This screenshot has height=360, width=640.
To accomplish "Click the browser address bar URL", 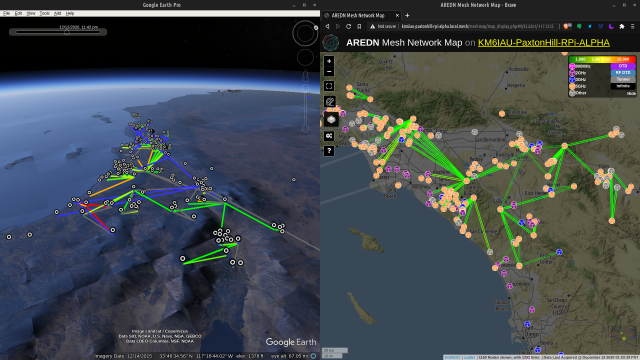I will 477,26.
